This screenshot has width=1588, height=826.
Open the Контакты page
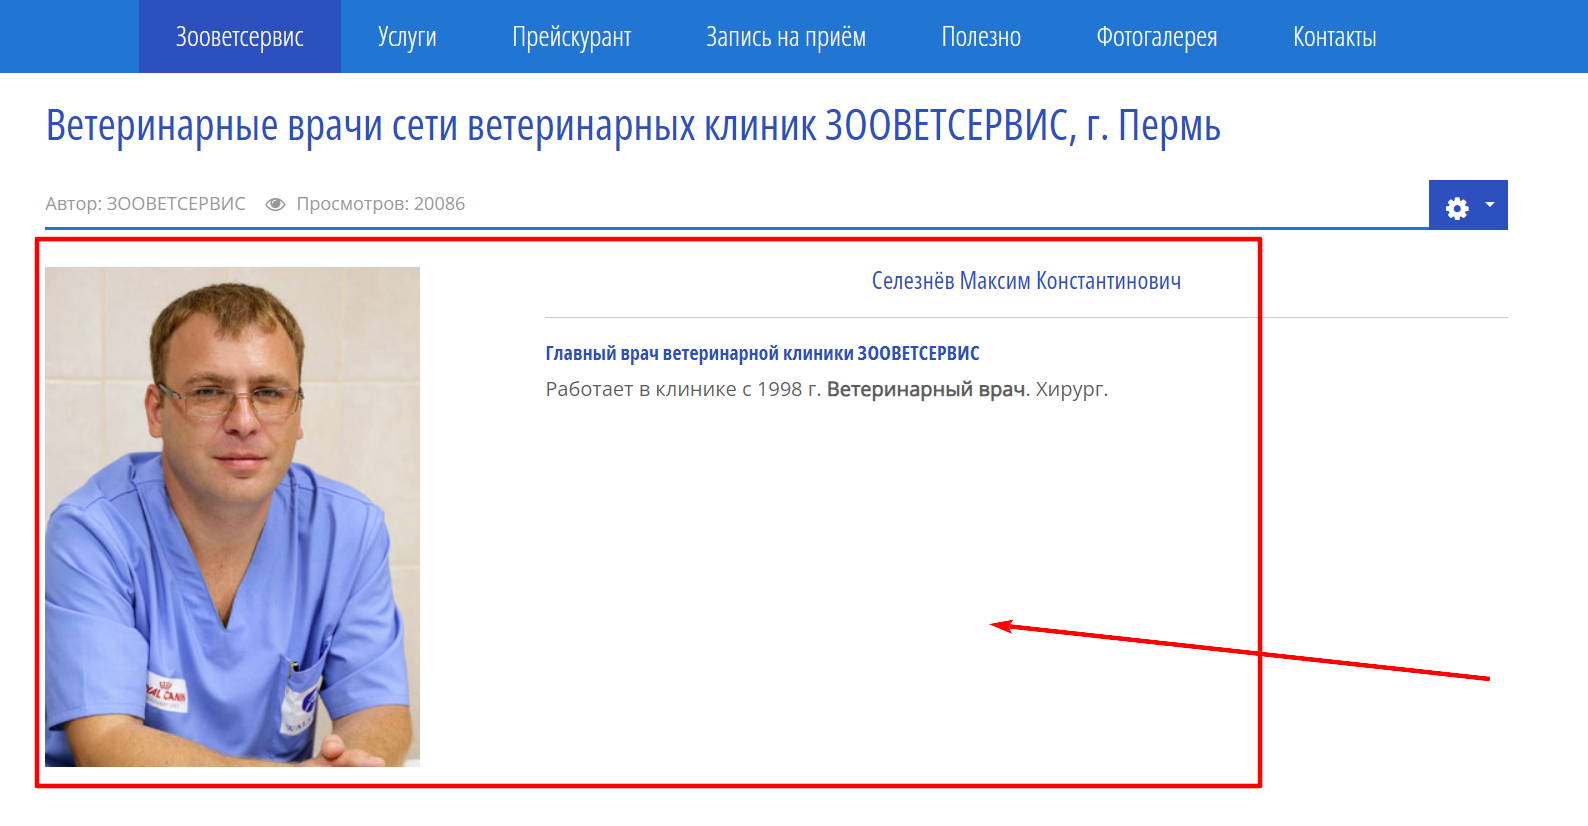coord(1334,37)
